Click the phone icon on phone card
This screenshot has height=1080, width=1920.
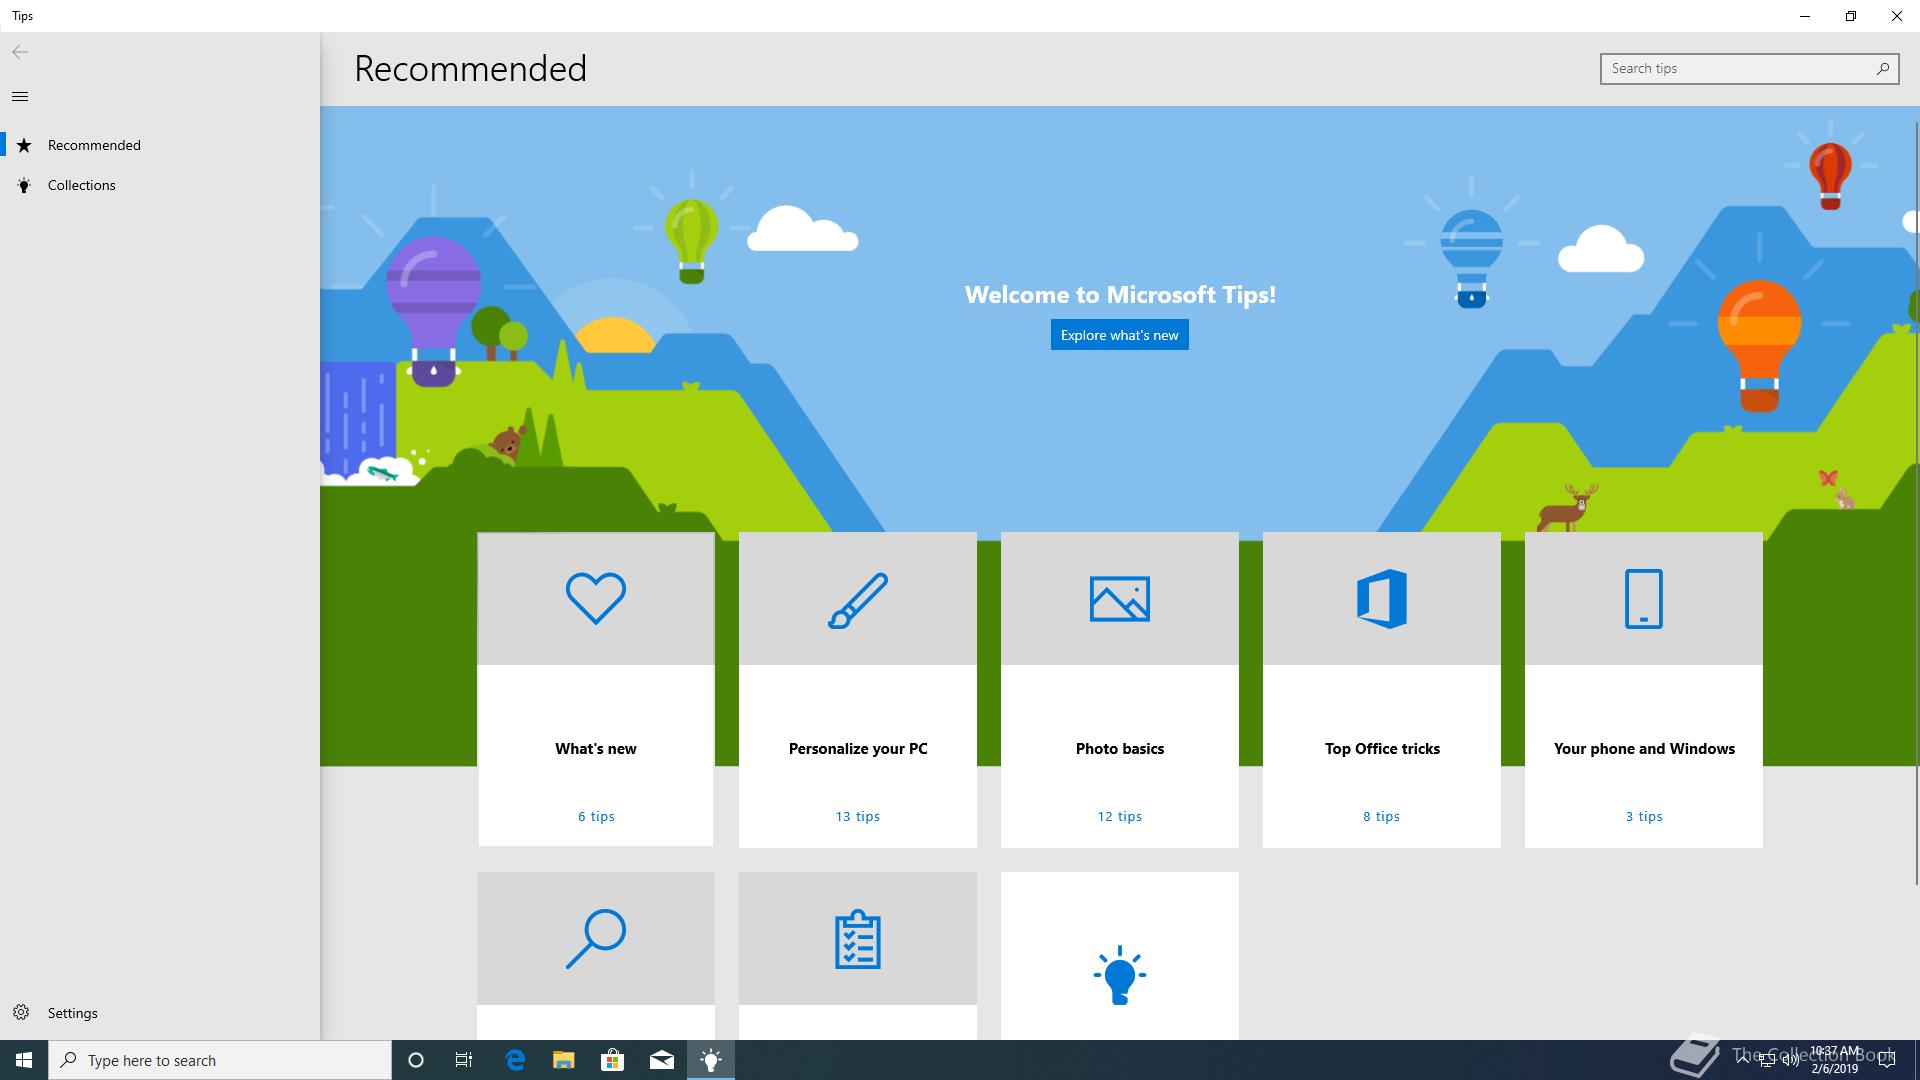coord(1644,598)
